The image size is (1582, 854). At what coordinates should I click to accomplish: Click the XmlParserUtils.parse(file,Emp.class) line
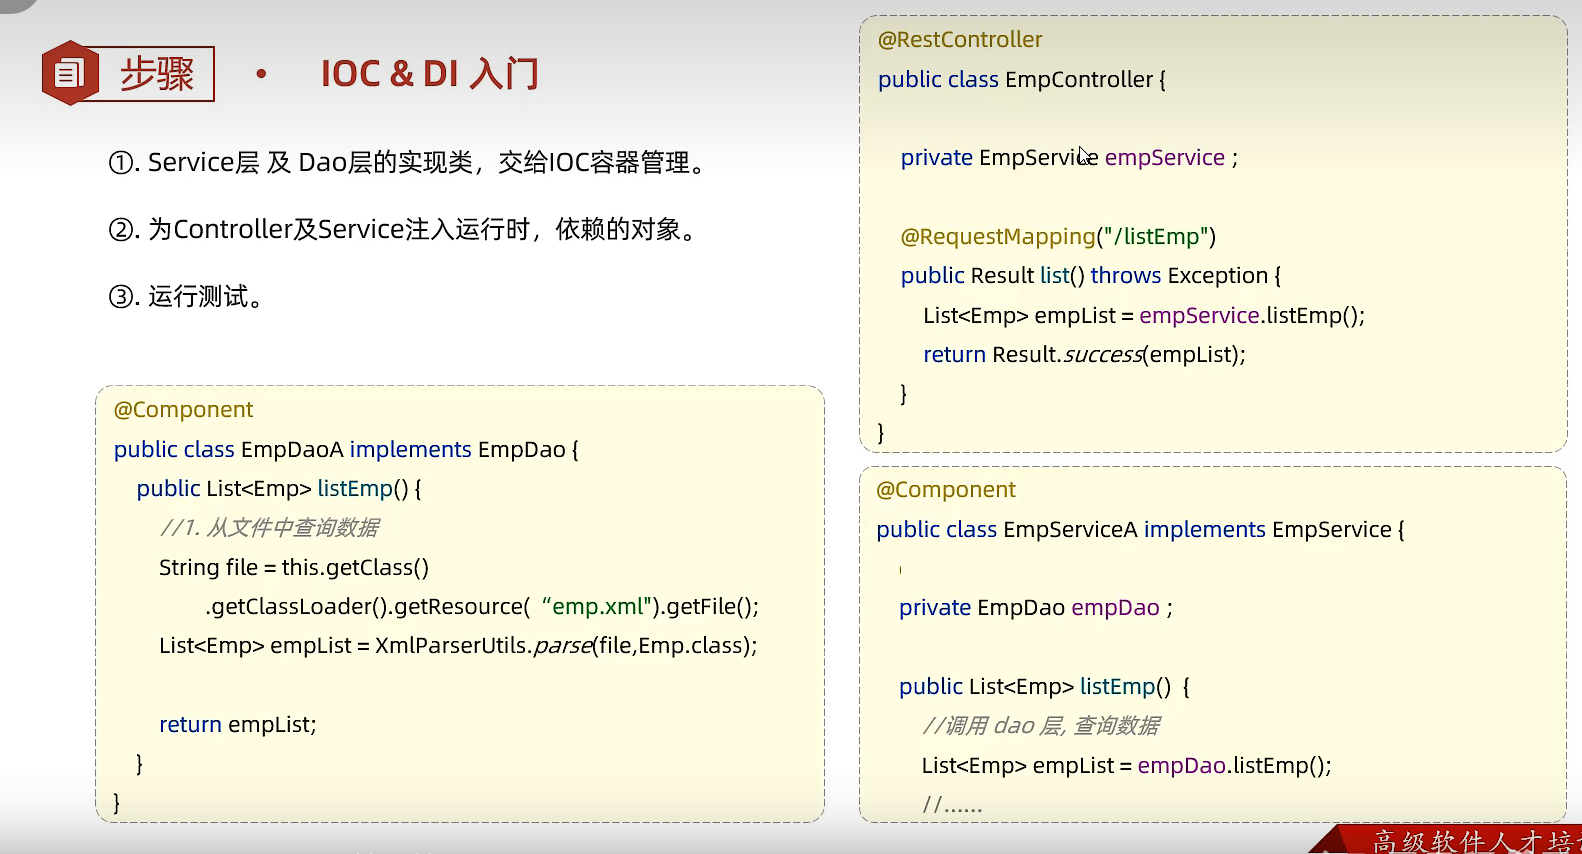pyautogui.click(x=458, y=646)
